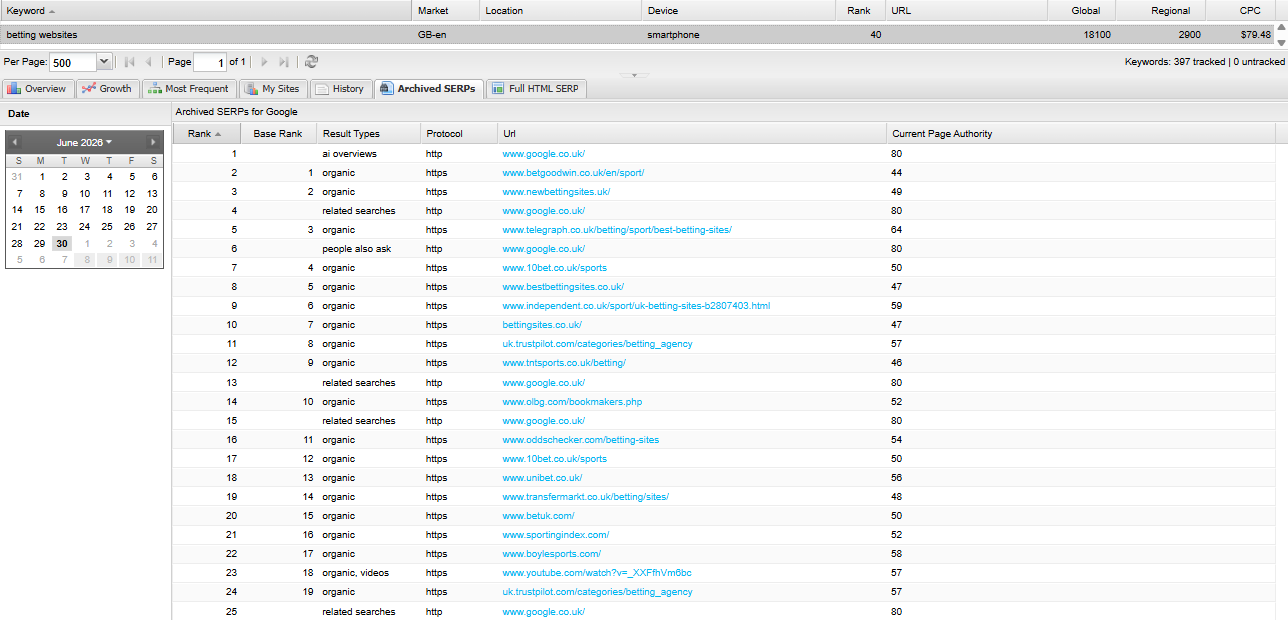The height and width of the screenshot is (620, 1288).
Task: Open www.olbg.com/bookmakers.php link
Action: (572, 402)
